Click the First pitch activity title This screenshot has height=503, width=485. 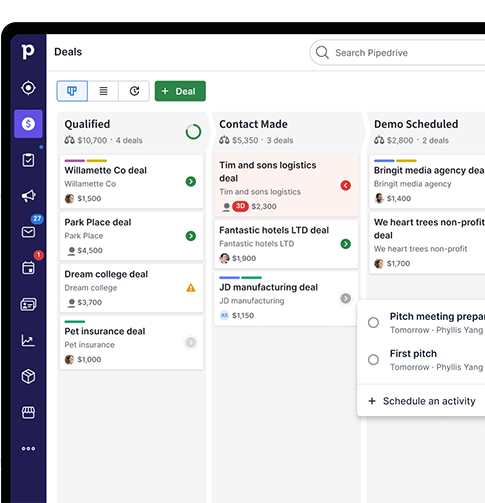click(x=413, y=354)
